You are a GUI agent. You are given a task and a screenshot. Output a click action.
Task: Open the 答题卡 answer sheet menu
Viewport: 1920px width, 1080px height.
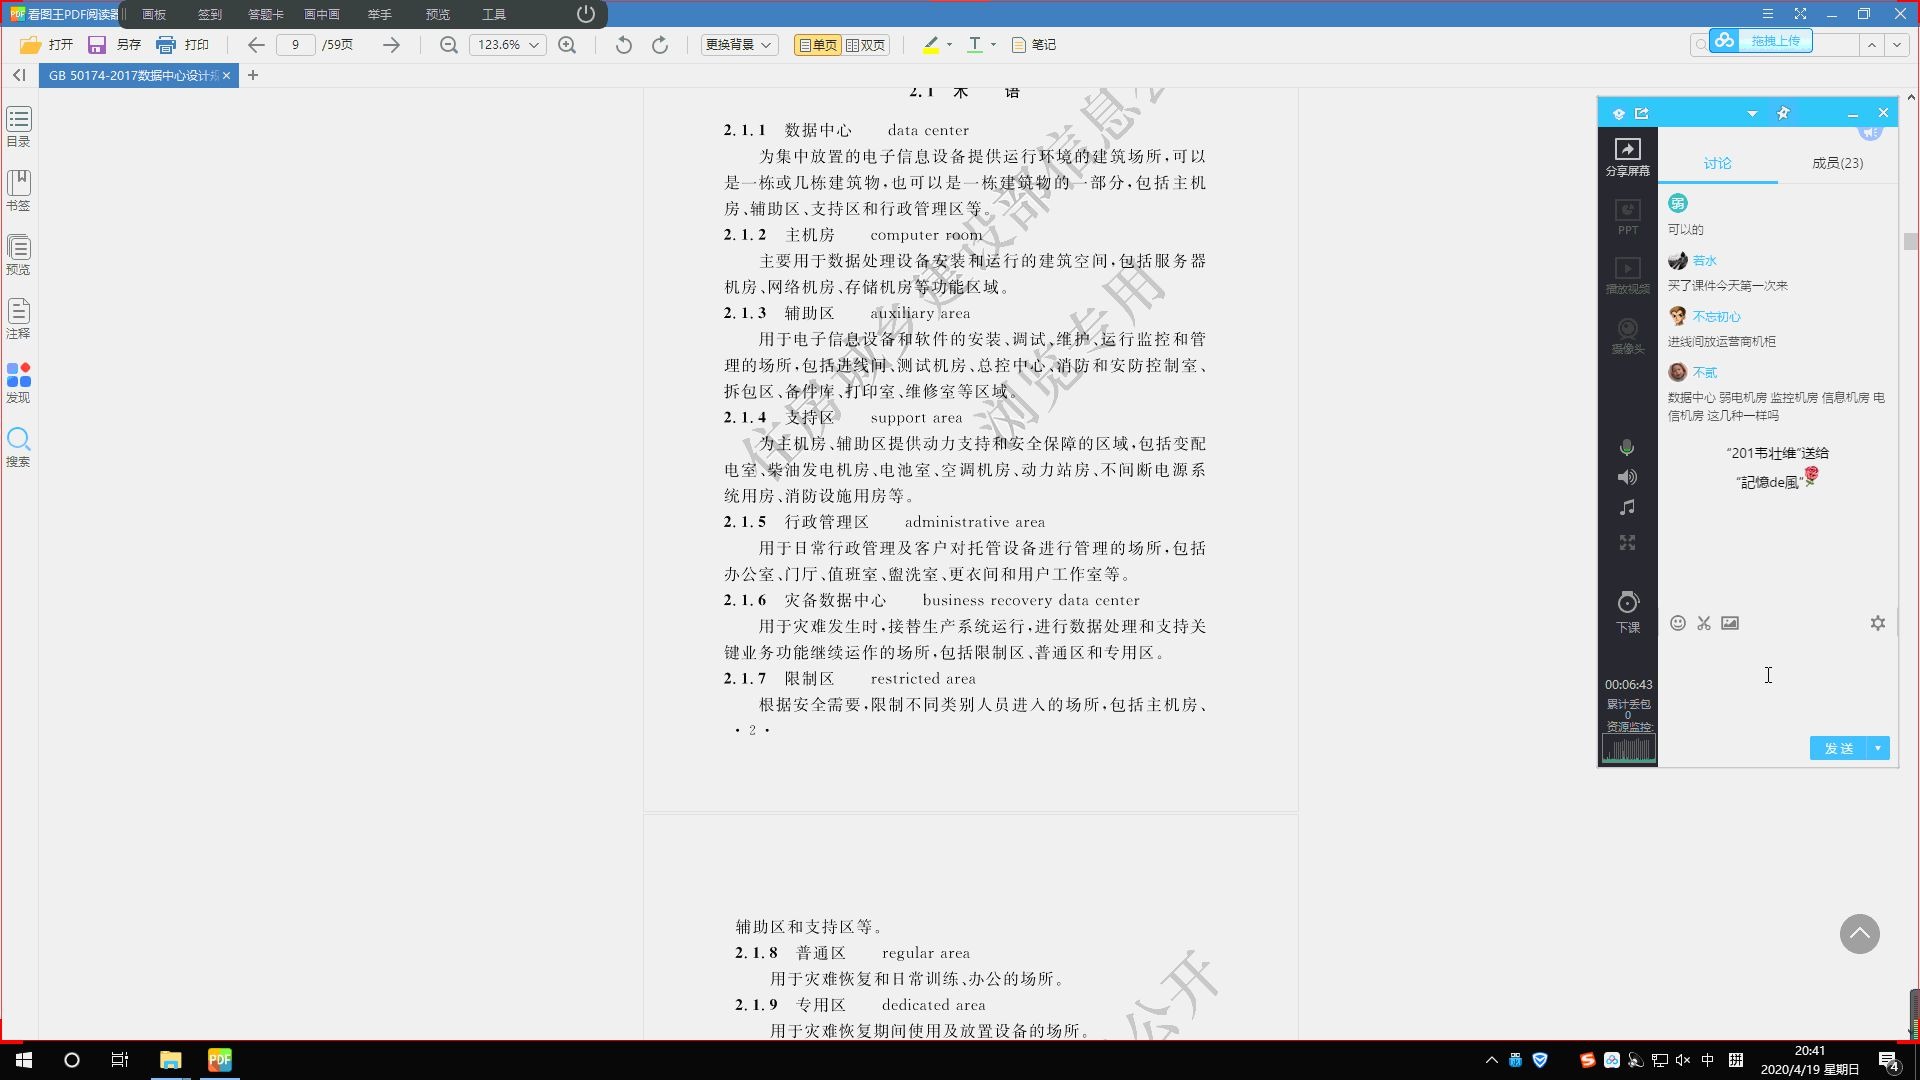(x=266, y=14)
